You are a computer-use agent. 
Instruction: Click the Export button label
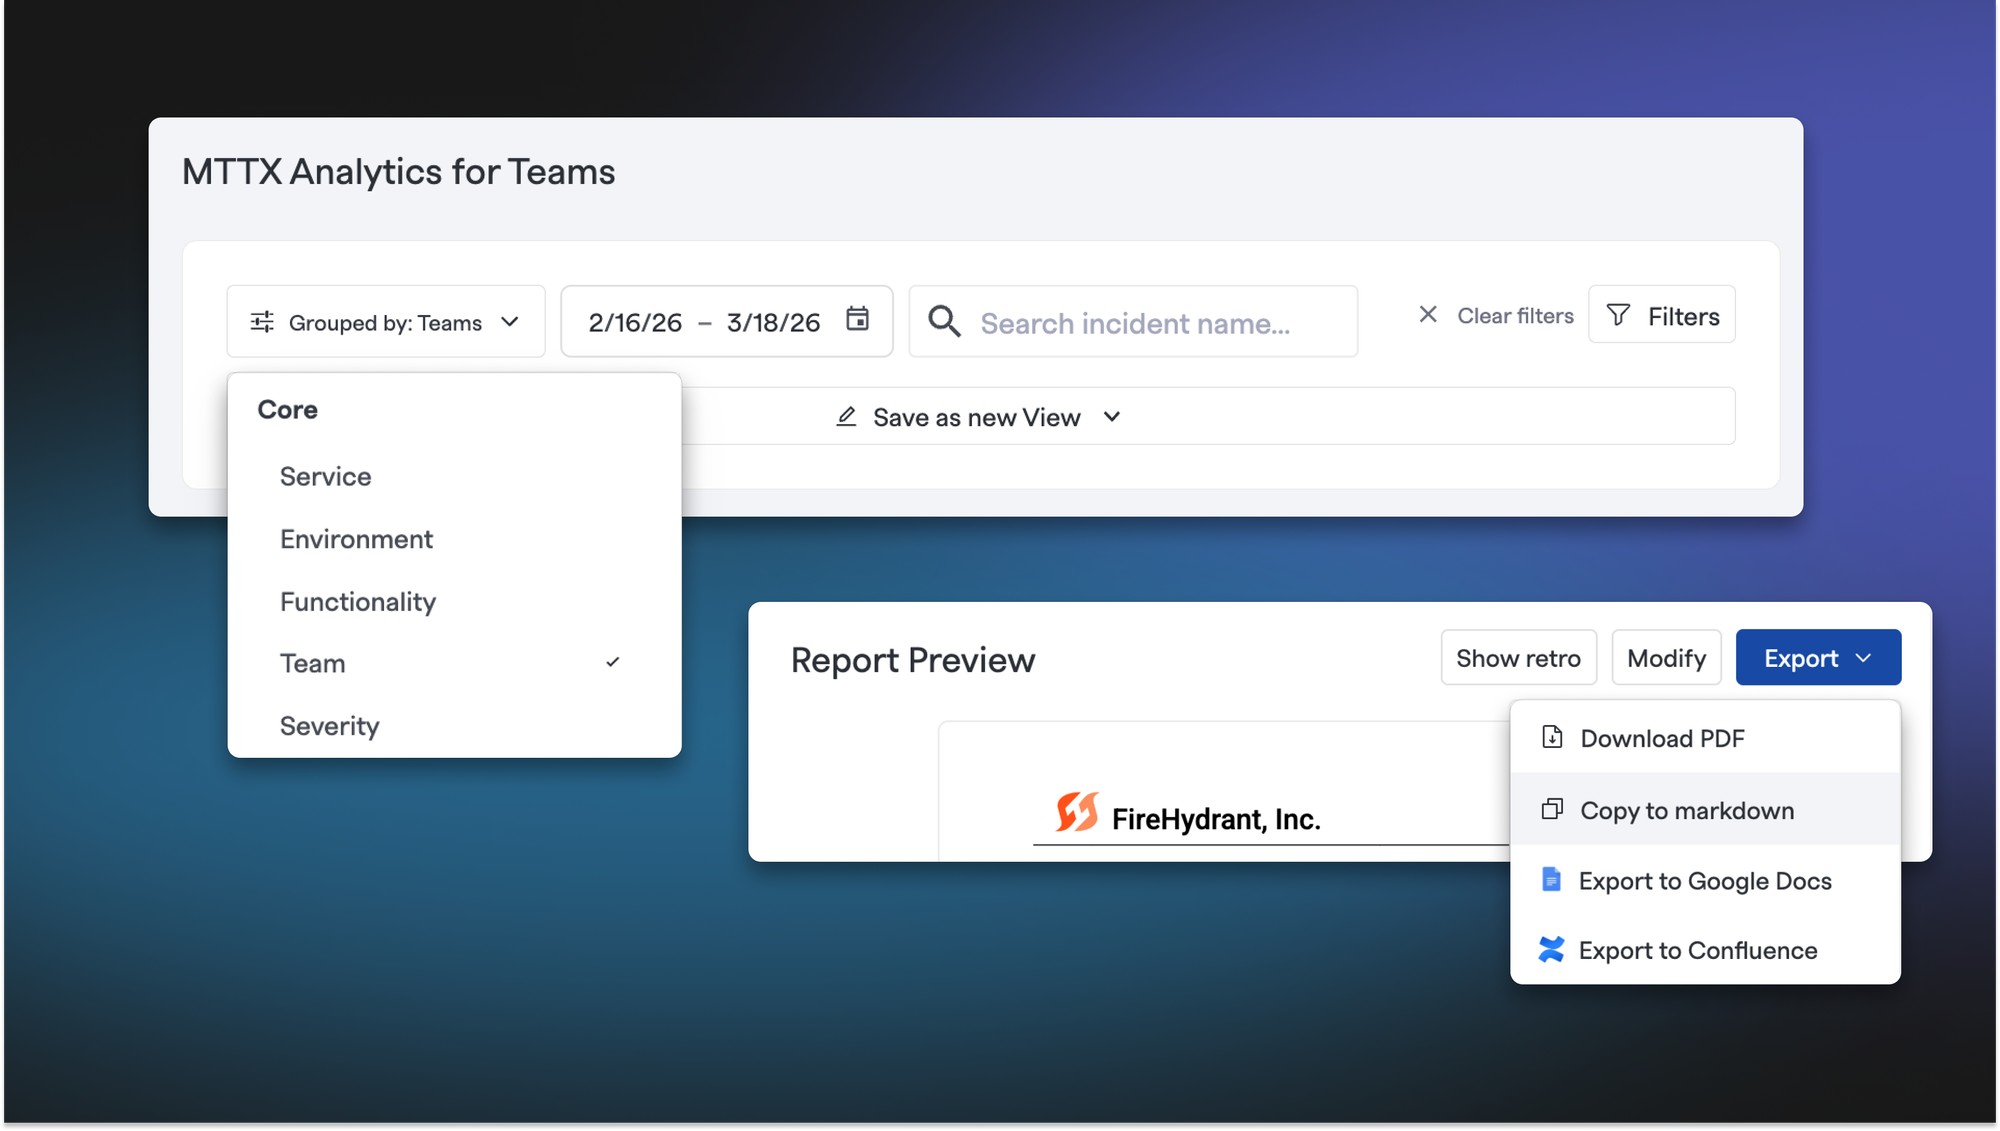1801,658
